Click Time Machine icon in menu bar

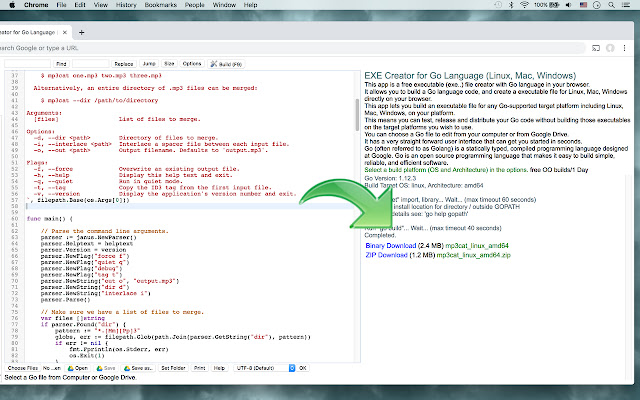pos(498,5)
